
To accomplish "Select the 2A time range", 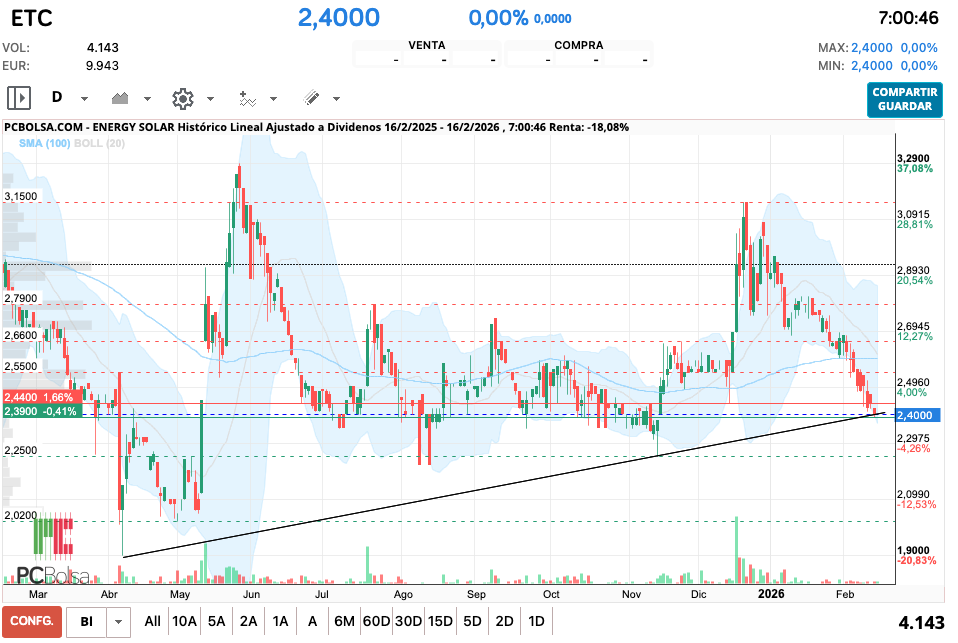I will click(x=249, y=622).
